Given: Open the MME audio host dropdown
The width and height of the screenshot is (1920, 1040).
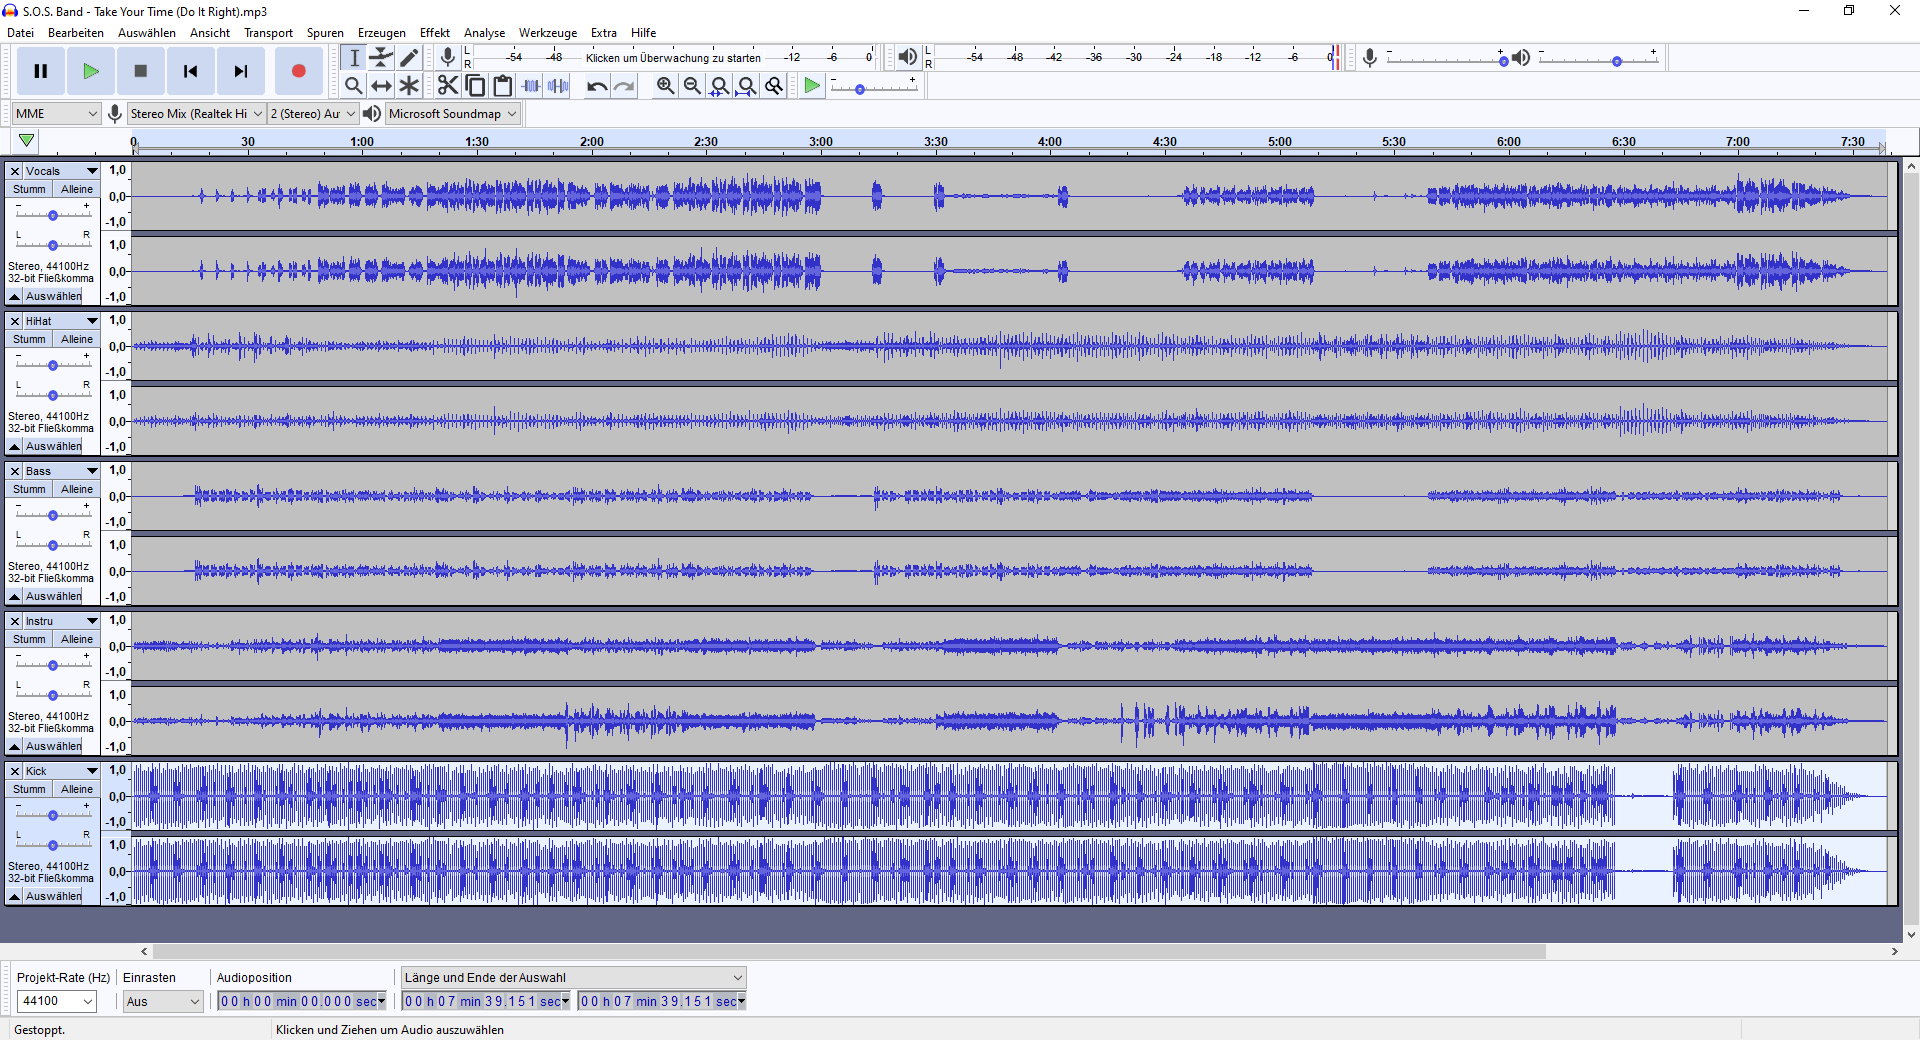Looking at the screenshot, I should [x=56, y=114].
